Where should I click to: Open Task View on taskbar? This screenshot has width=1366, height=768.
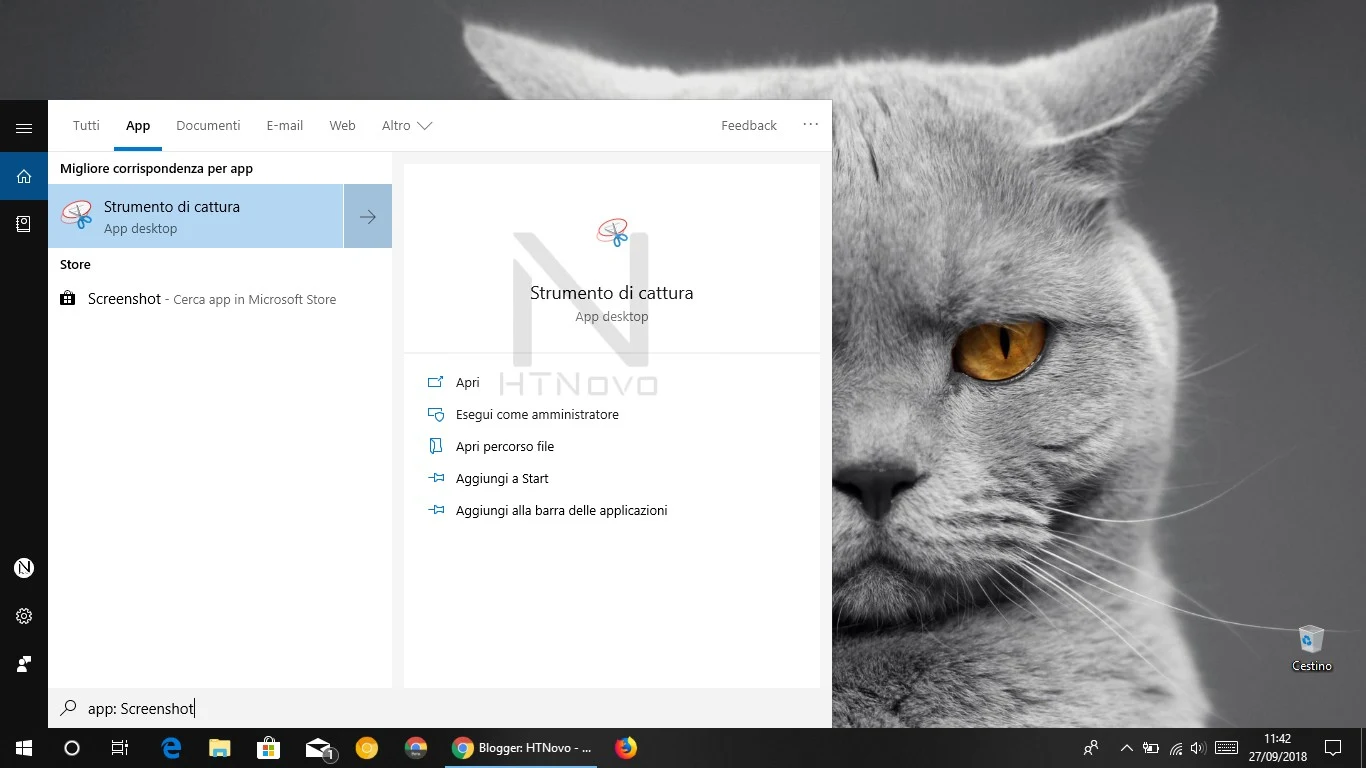pos(120,748)
